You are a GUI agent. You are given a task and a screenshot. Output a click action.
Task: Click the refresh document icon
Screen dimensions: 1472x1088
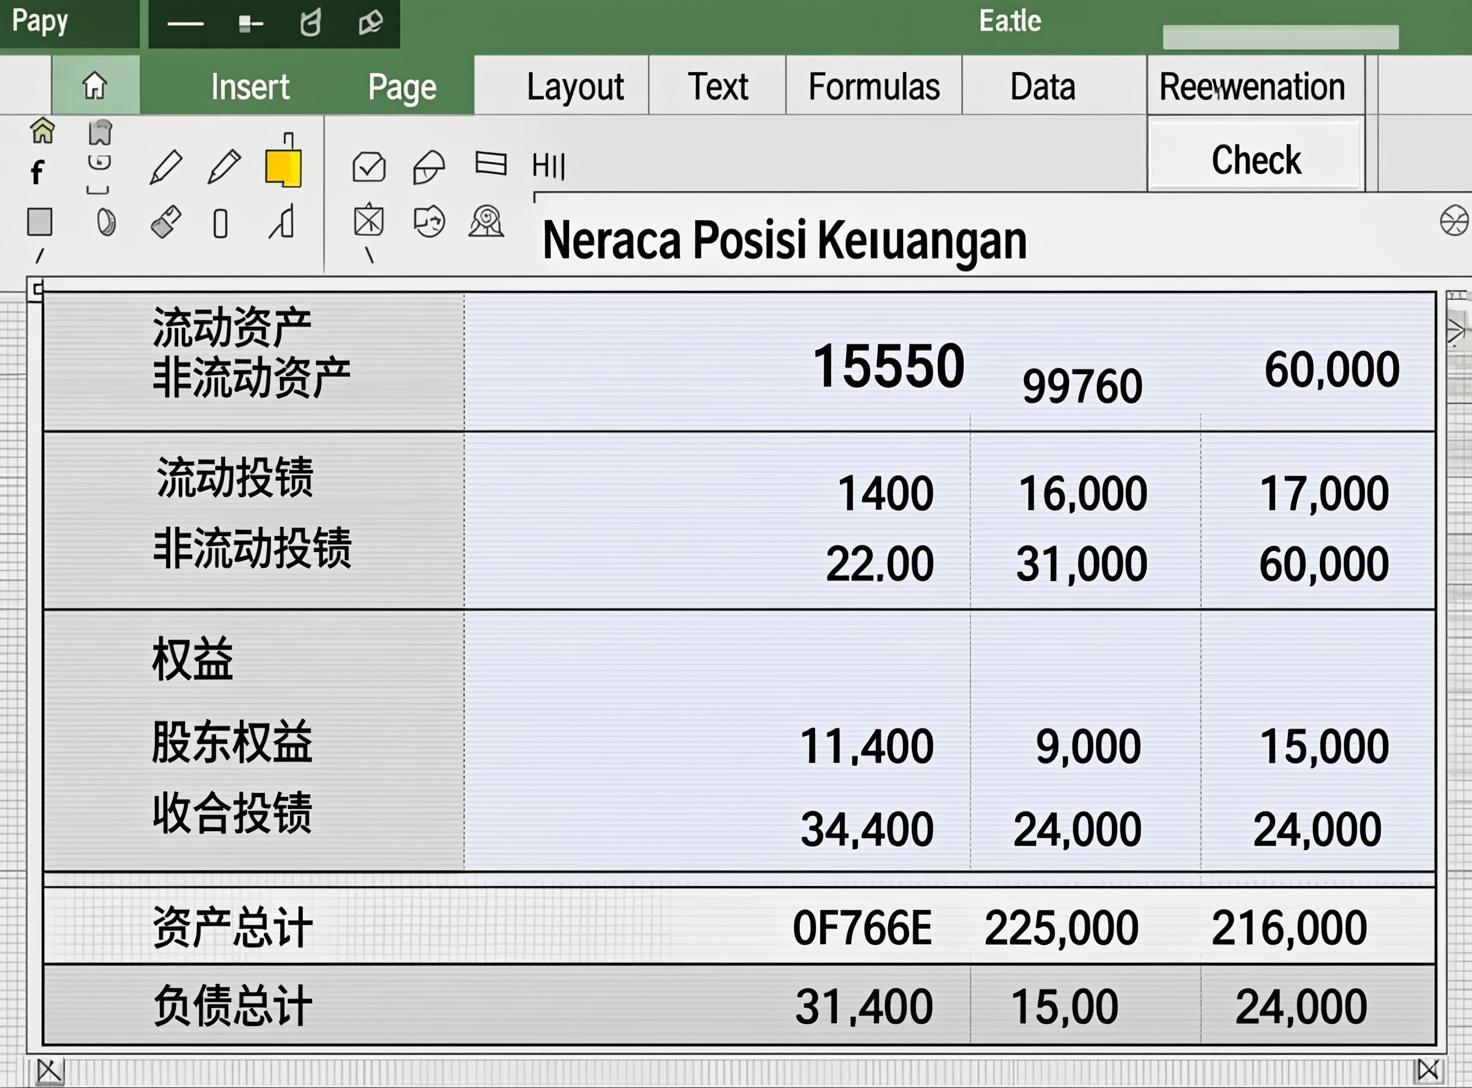[x=429, y=221]
